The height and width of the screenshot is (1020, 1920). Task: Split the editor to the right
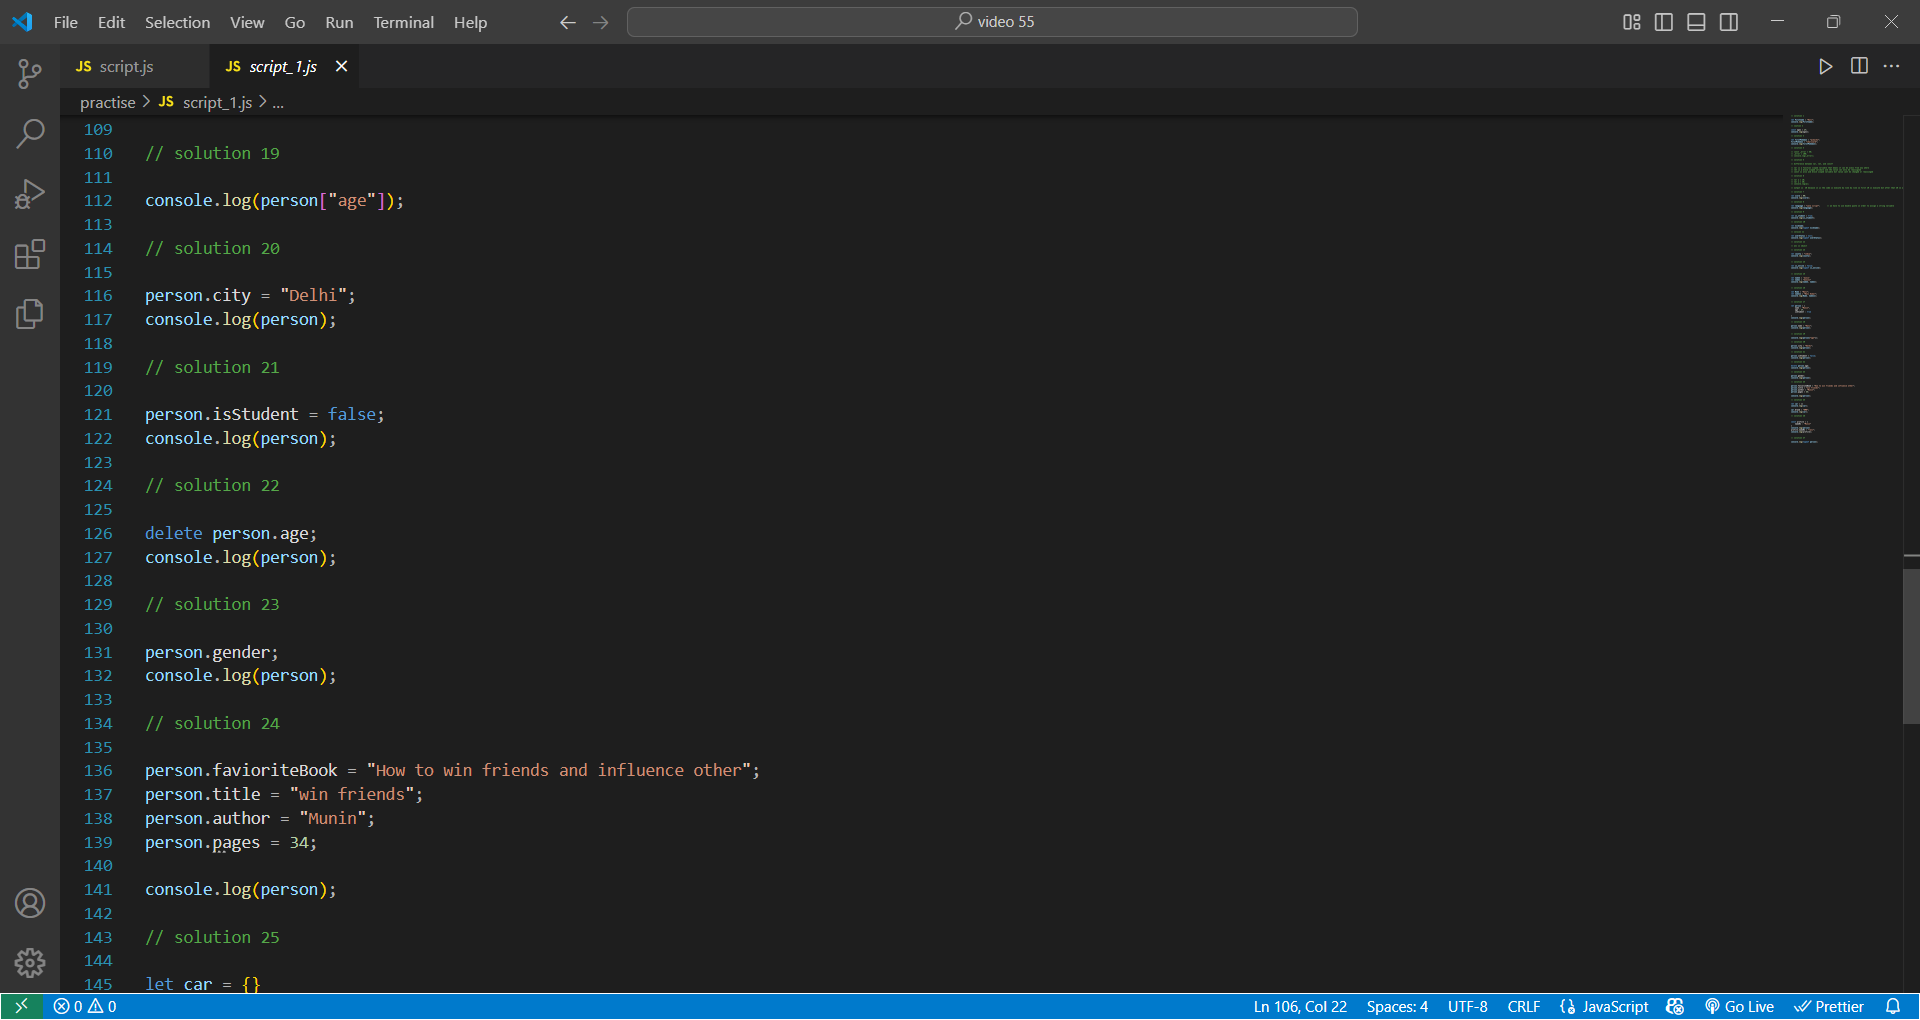[x=1859, y=66]
